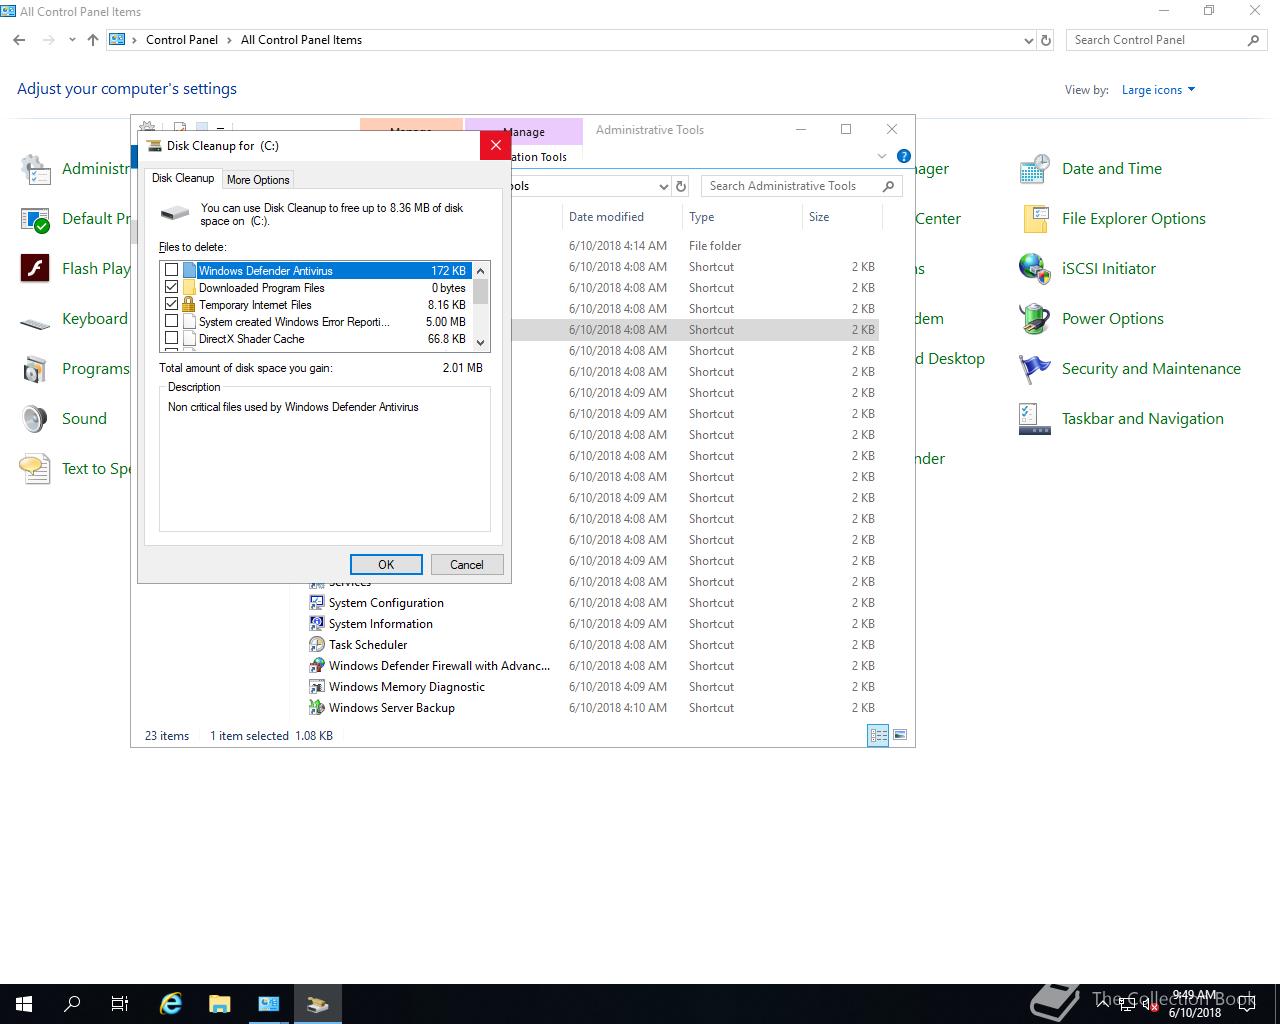Expand the Administrative Tools address bar dropdown

(x=663, y=186)
